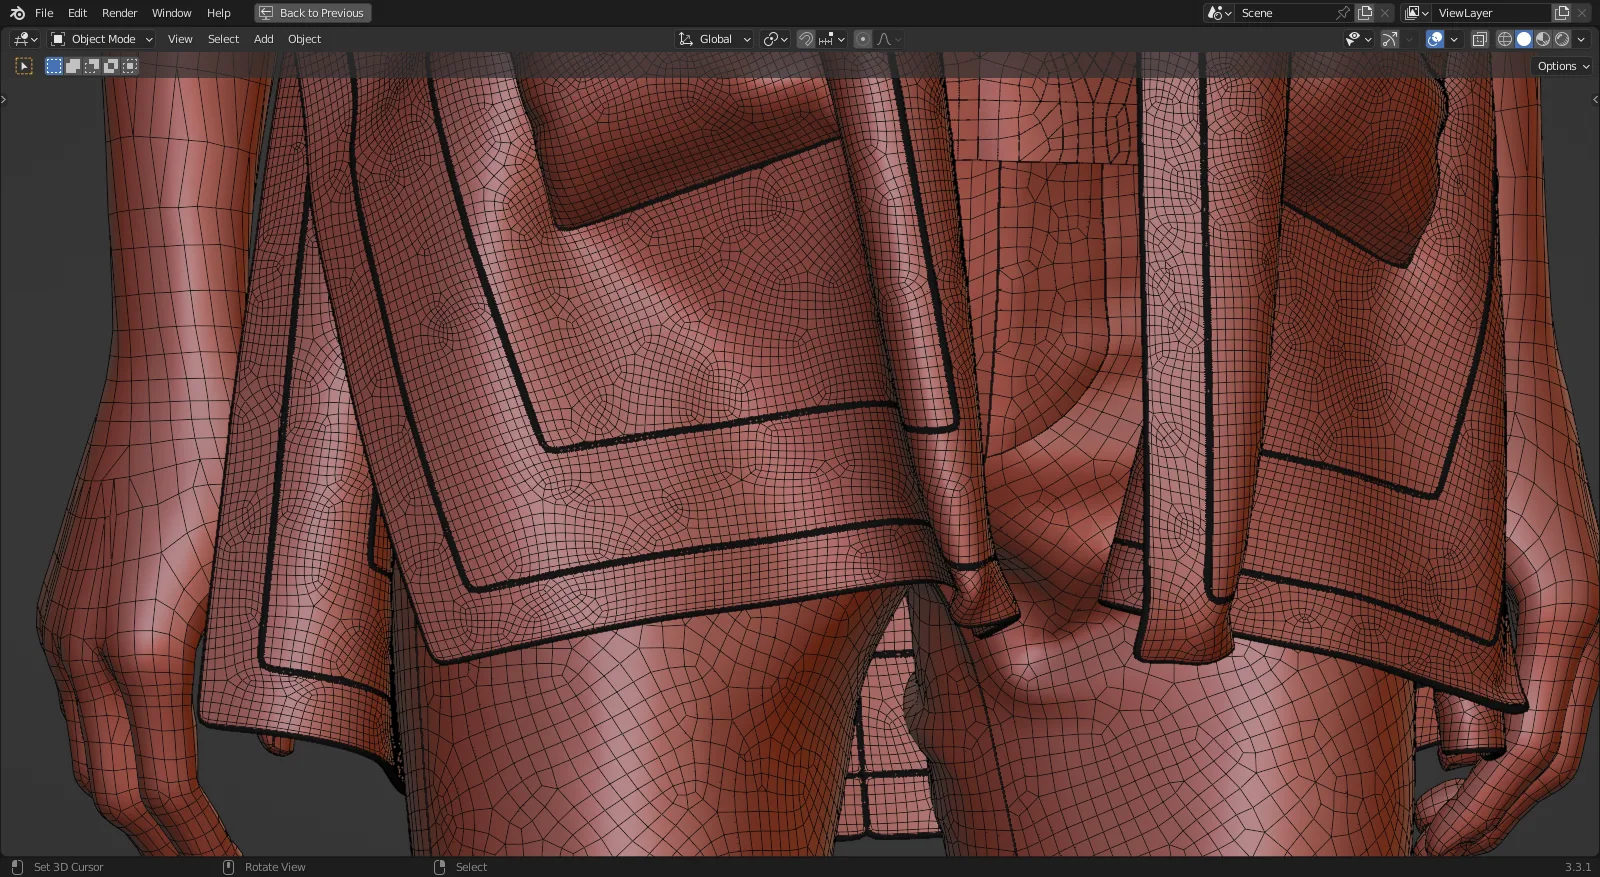This screenshot has height=877, width=1600.
Task: Choose the Intersect Selection mode icon
Action: [x=130, y=66]
